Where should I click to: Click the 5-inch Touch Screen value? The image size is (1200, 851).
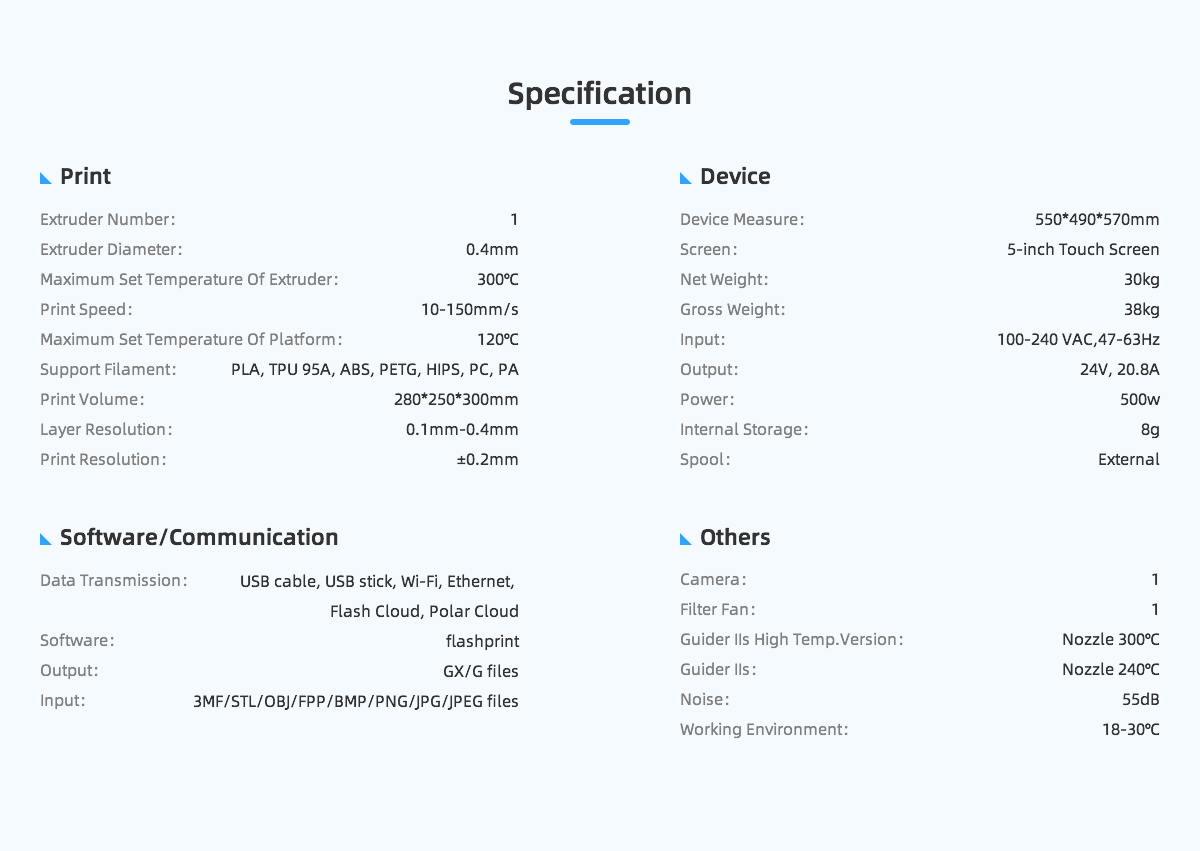tap(1083, 250)
